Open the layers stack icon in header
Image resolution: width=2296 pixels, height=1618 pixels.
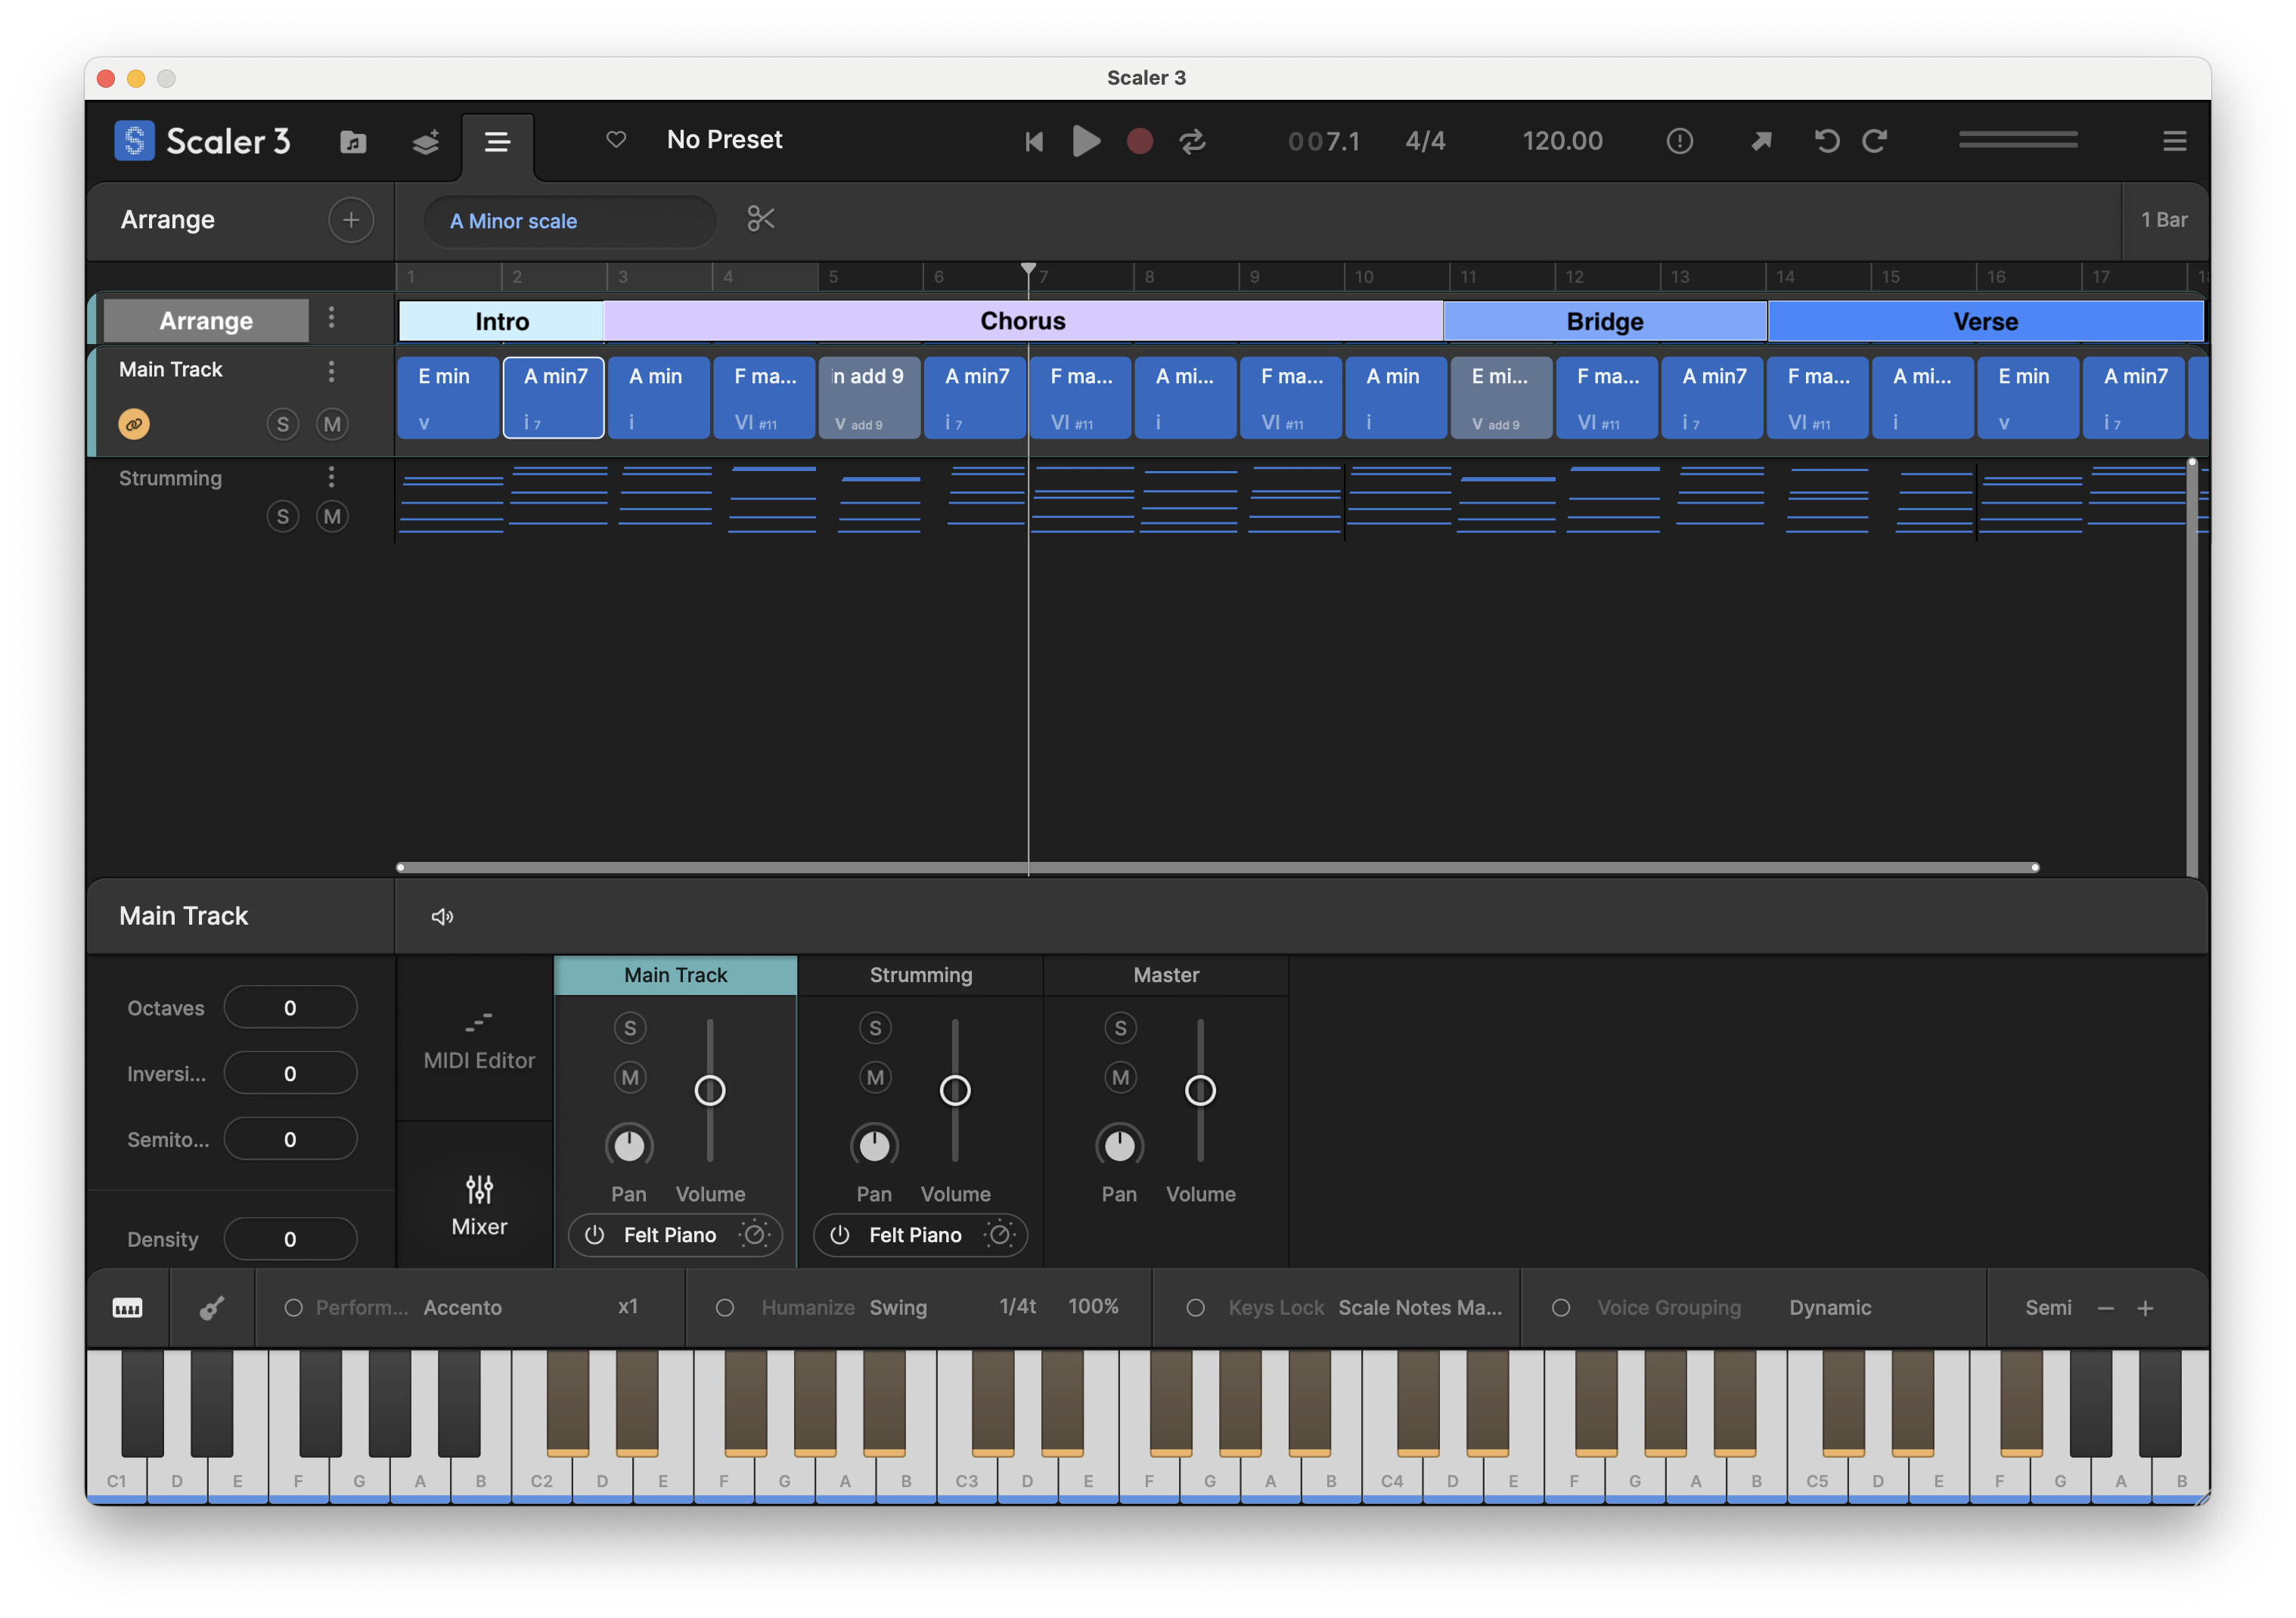[426, 142]
